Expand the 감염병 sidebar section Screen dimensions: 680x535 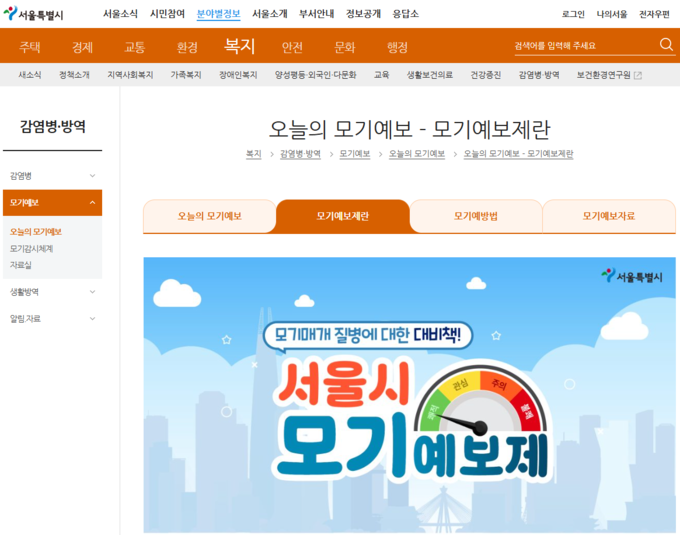(x=52, y=176)
